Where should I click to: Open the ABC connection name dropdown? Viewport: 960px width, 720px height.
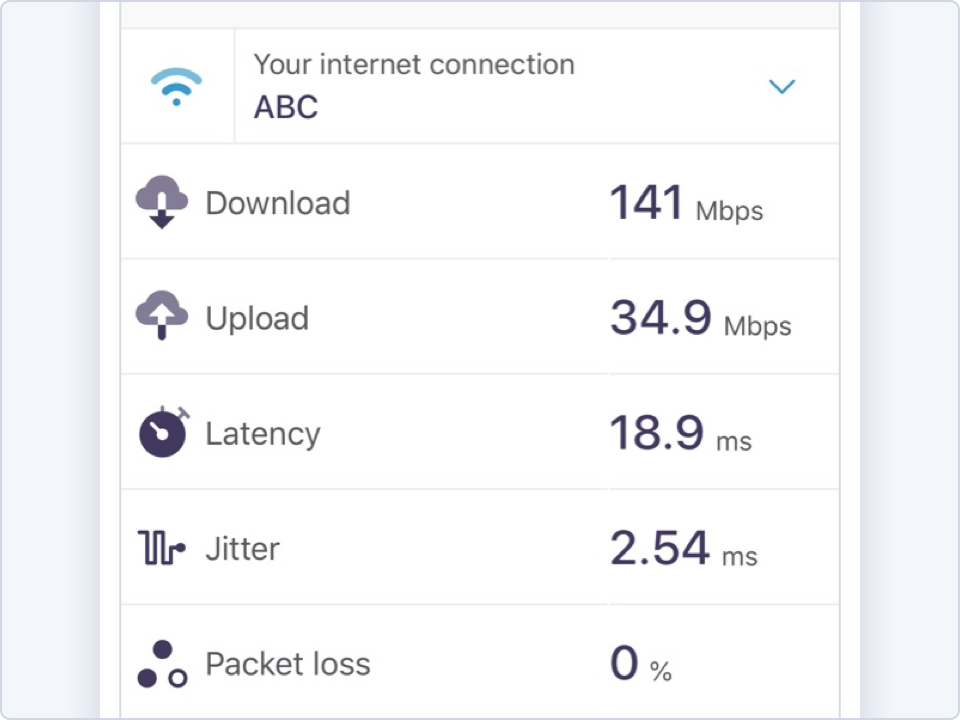point(286,107)
